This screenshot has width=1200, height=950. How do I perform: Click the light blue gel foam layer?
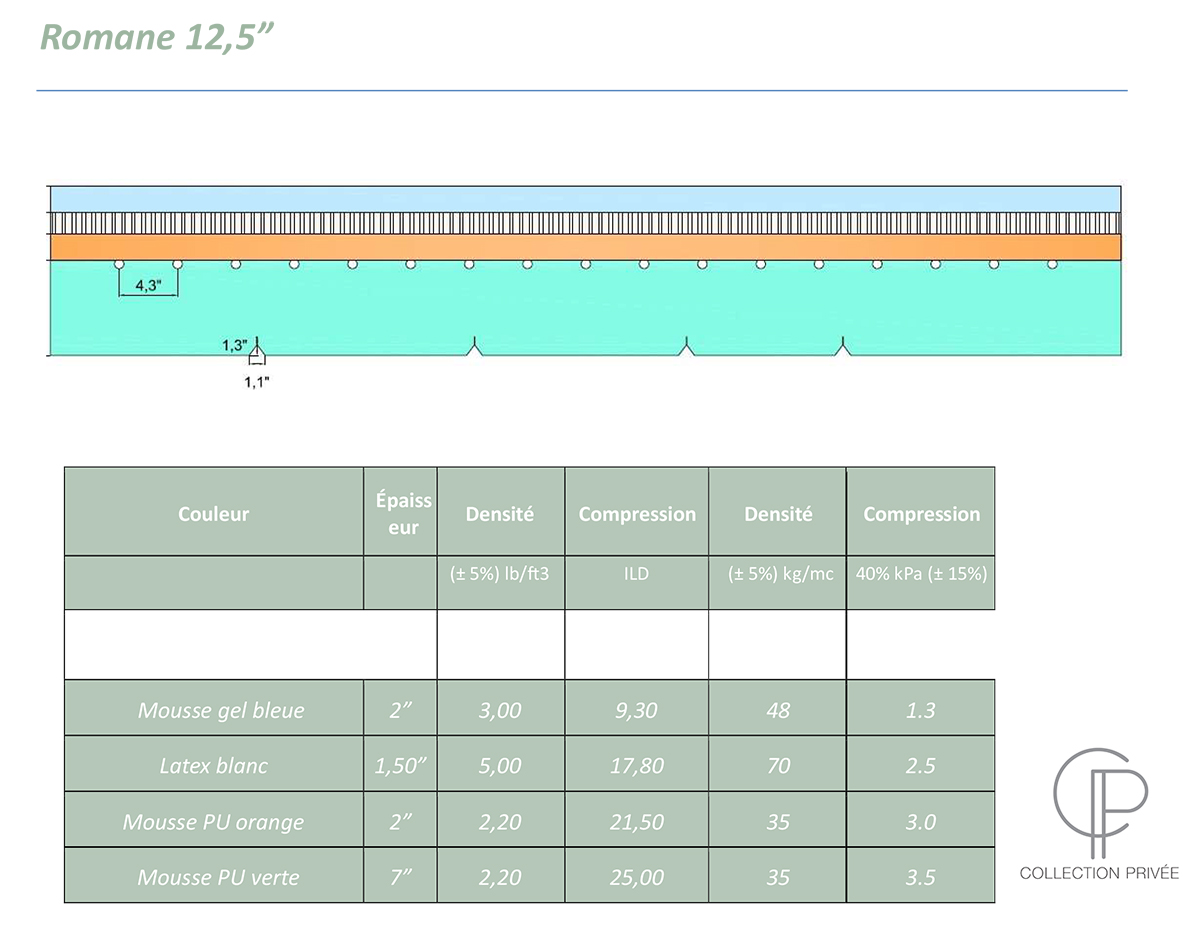(585, 198)
